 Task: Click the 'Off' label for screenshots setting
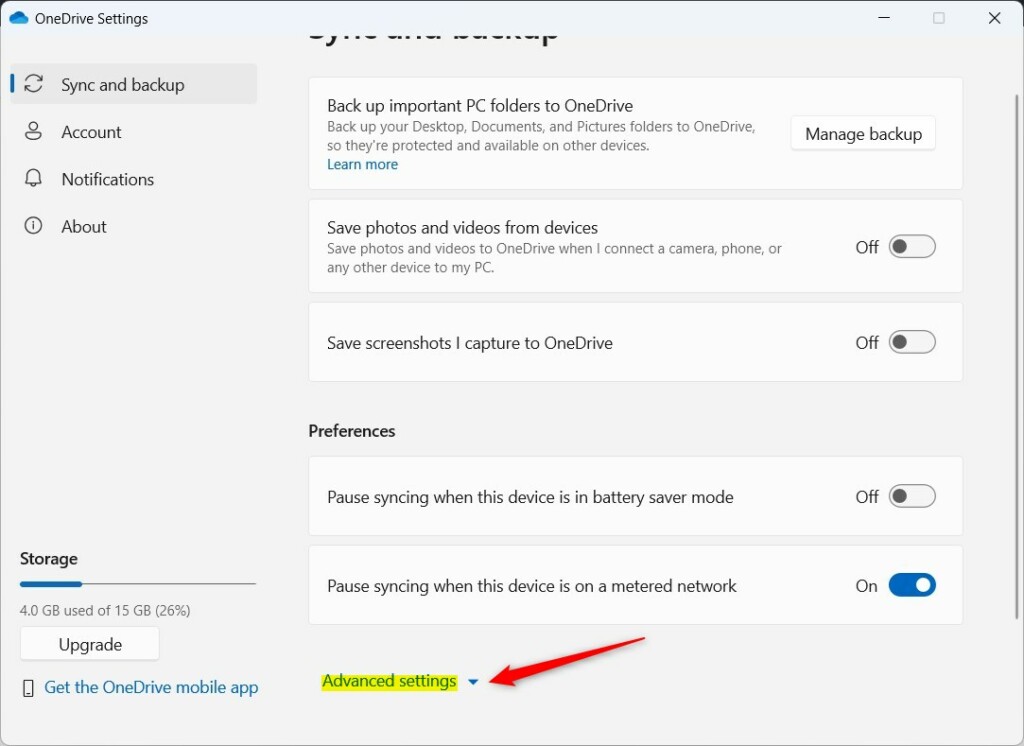867,343
